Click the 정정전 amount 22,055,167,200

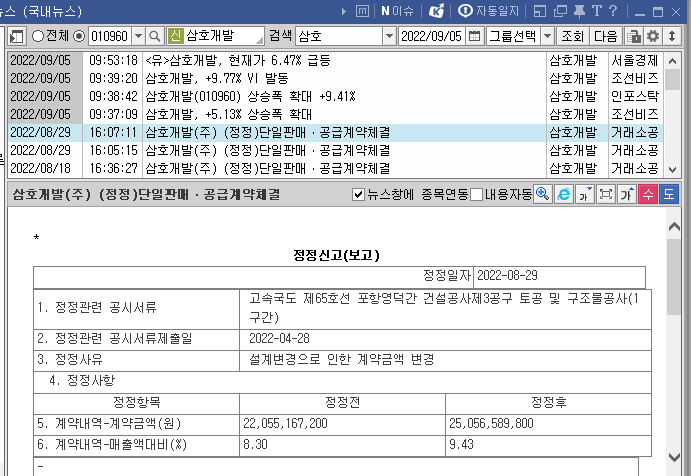pyautogui.click(x=285, y=424)
